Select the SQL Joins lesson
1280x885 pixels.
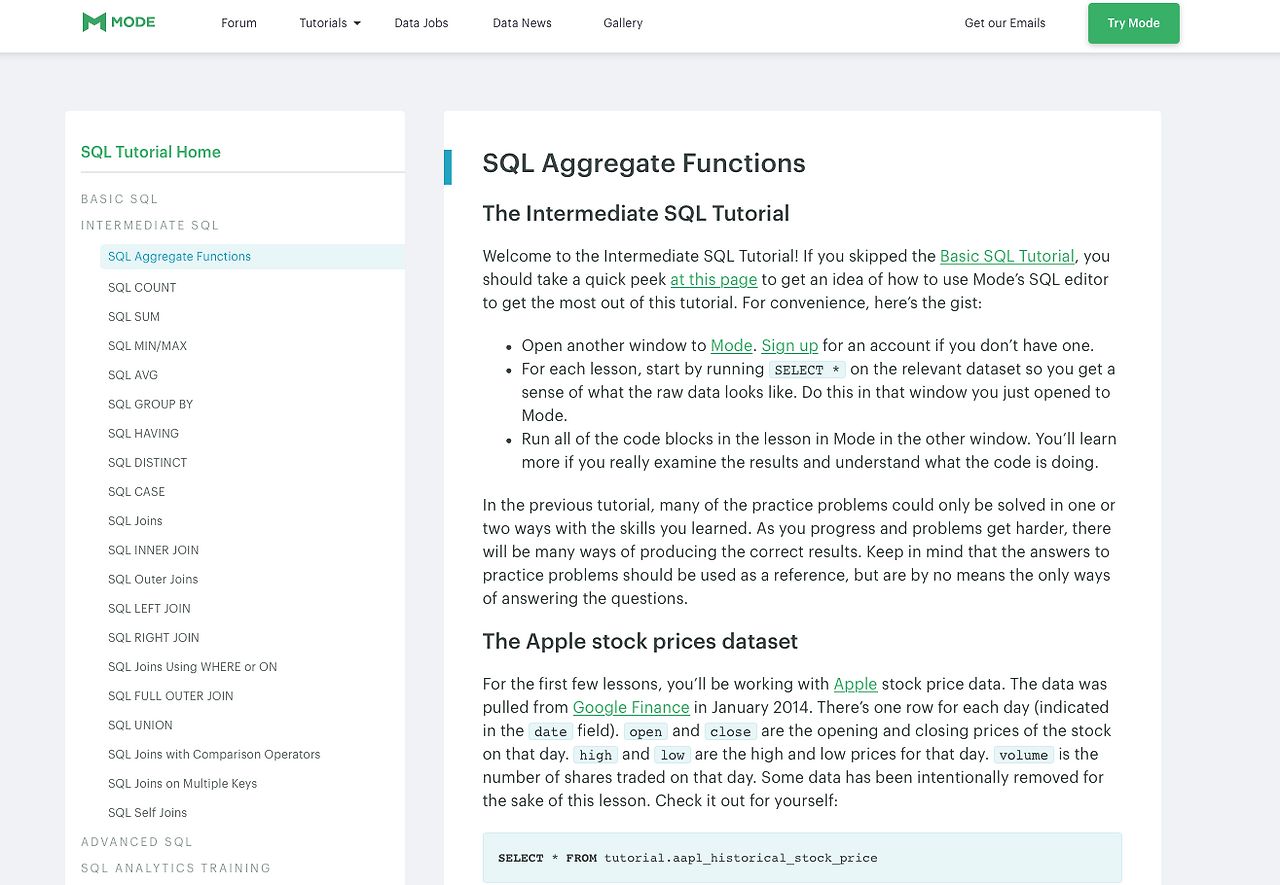(135, 521)
